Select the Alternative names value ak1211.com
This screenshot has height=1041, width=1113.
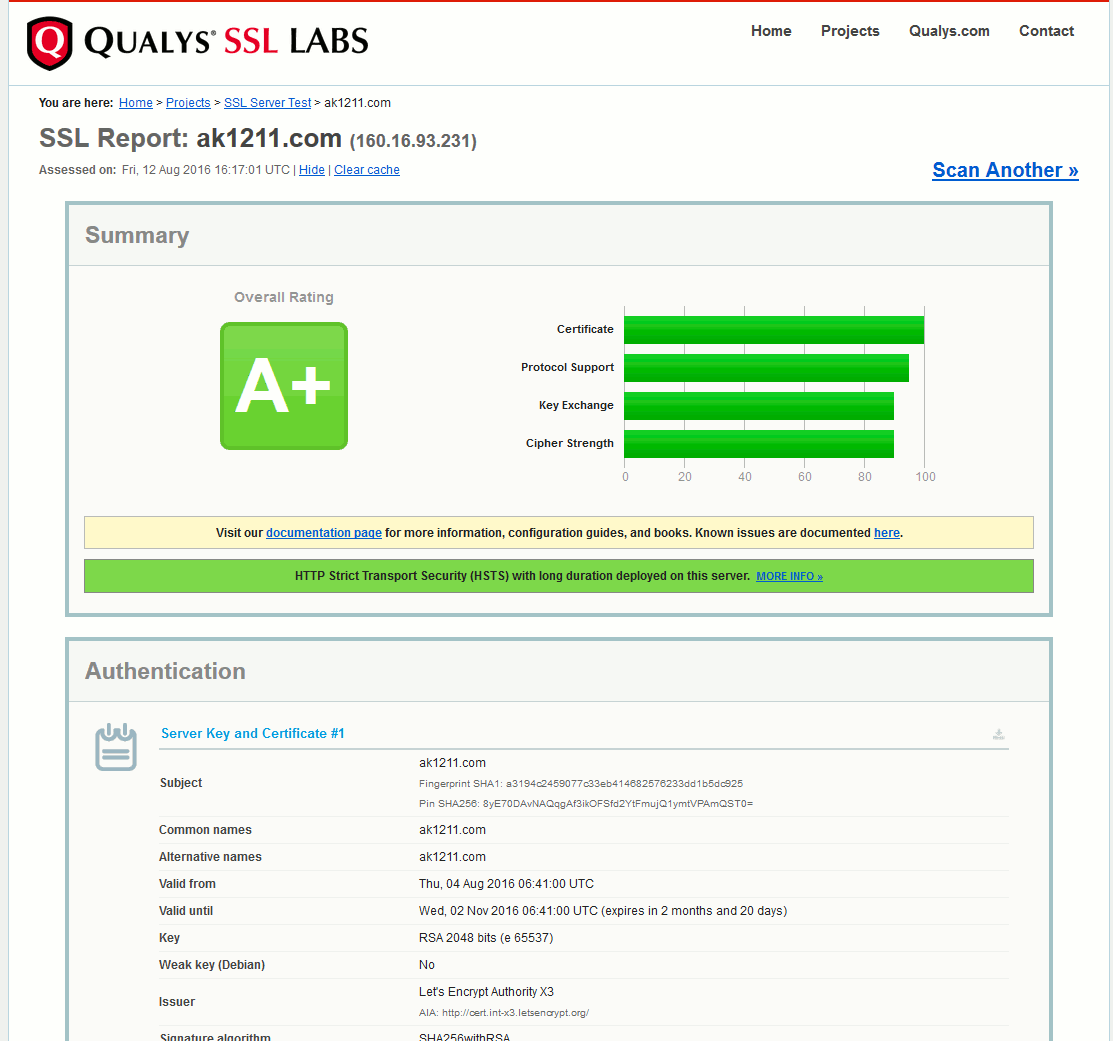(x=452, y=857)
